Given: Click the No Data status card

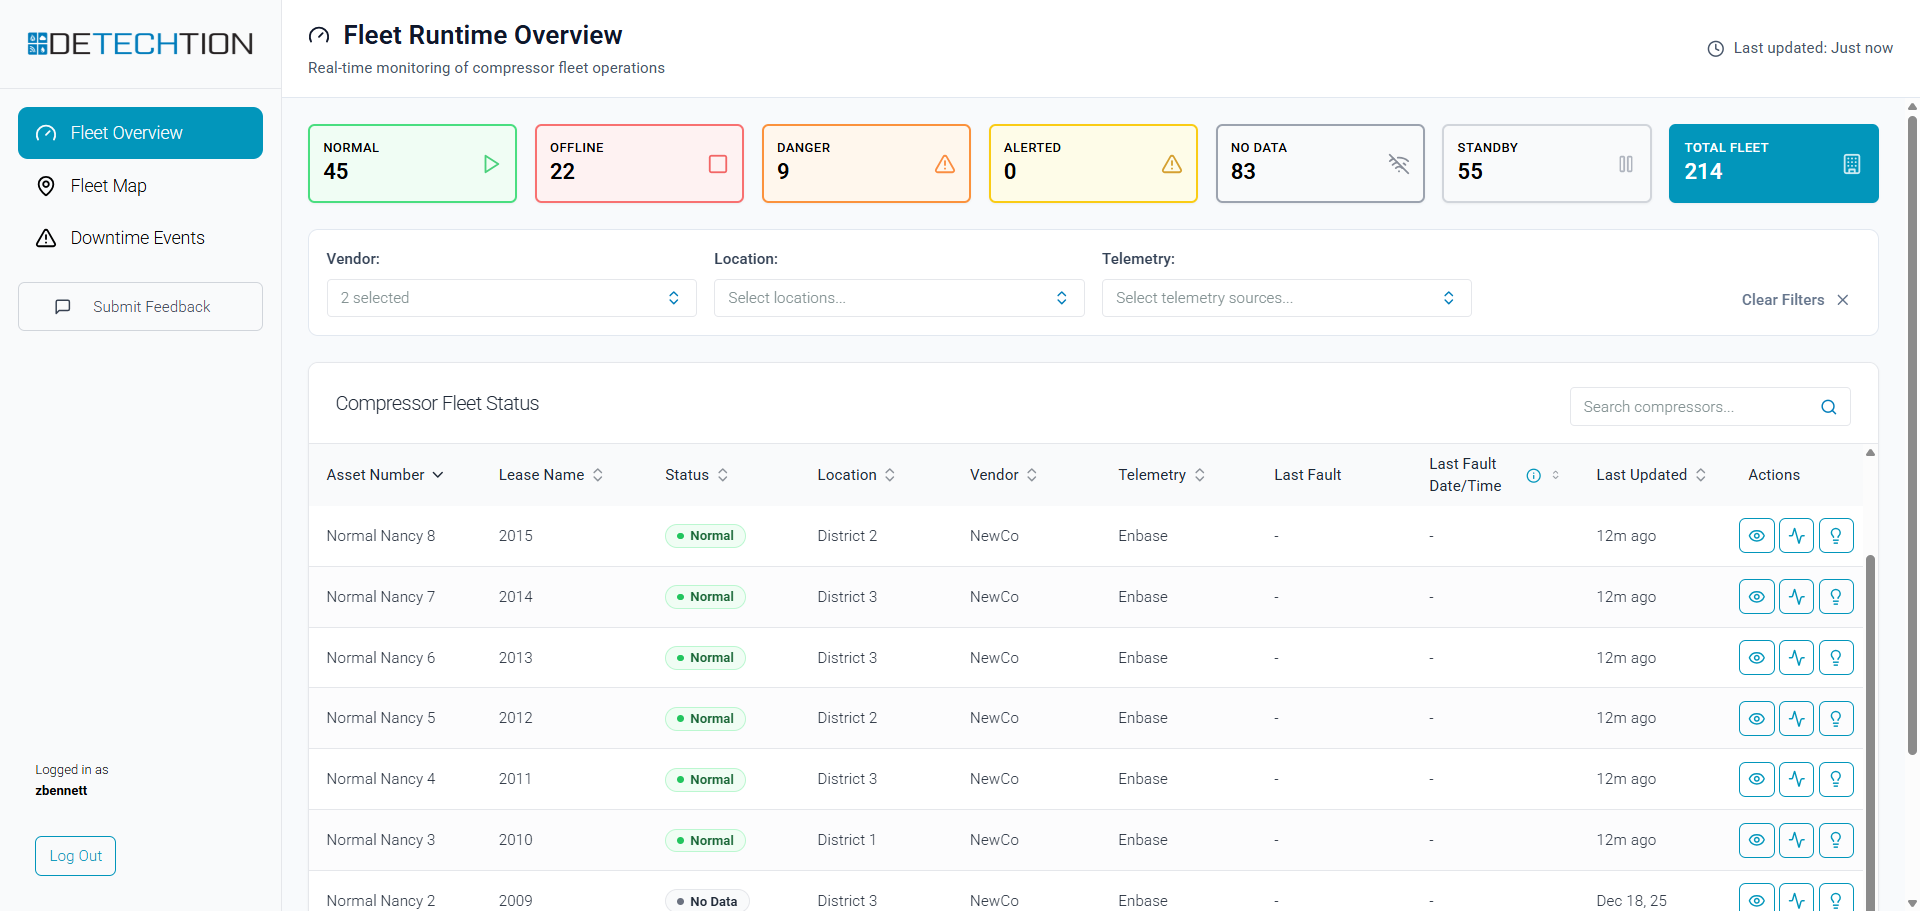Looking at the screenshot, I should point(1319,163).
